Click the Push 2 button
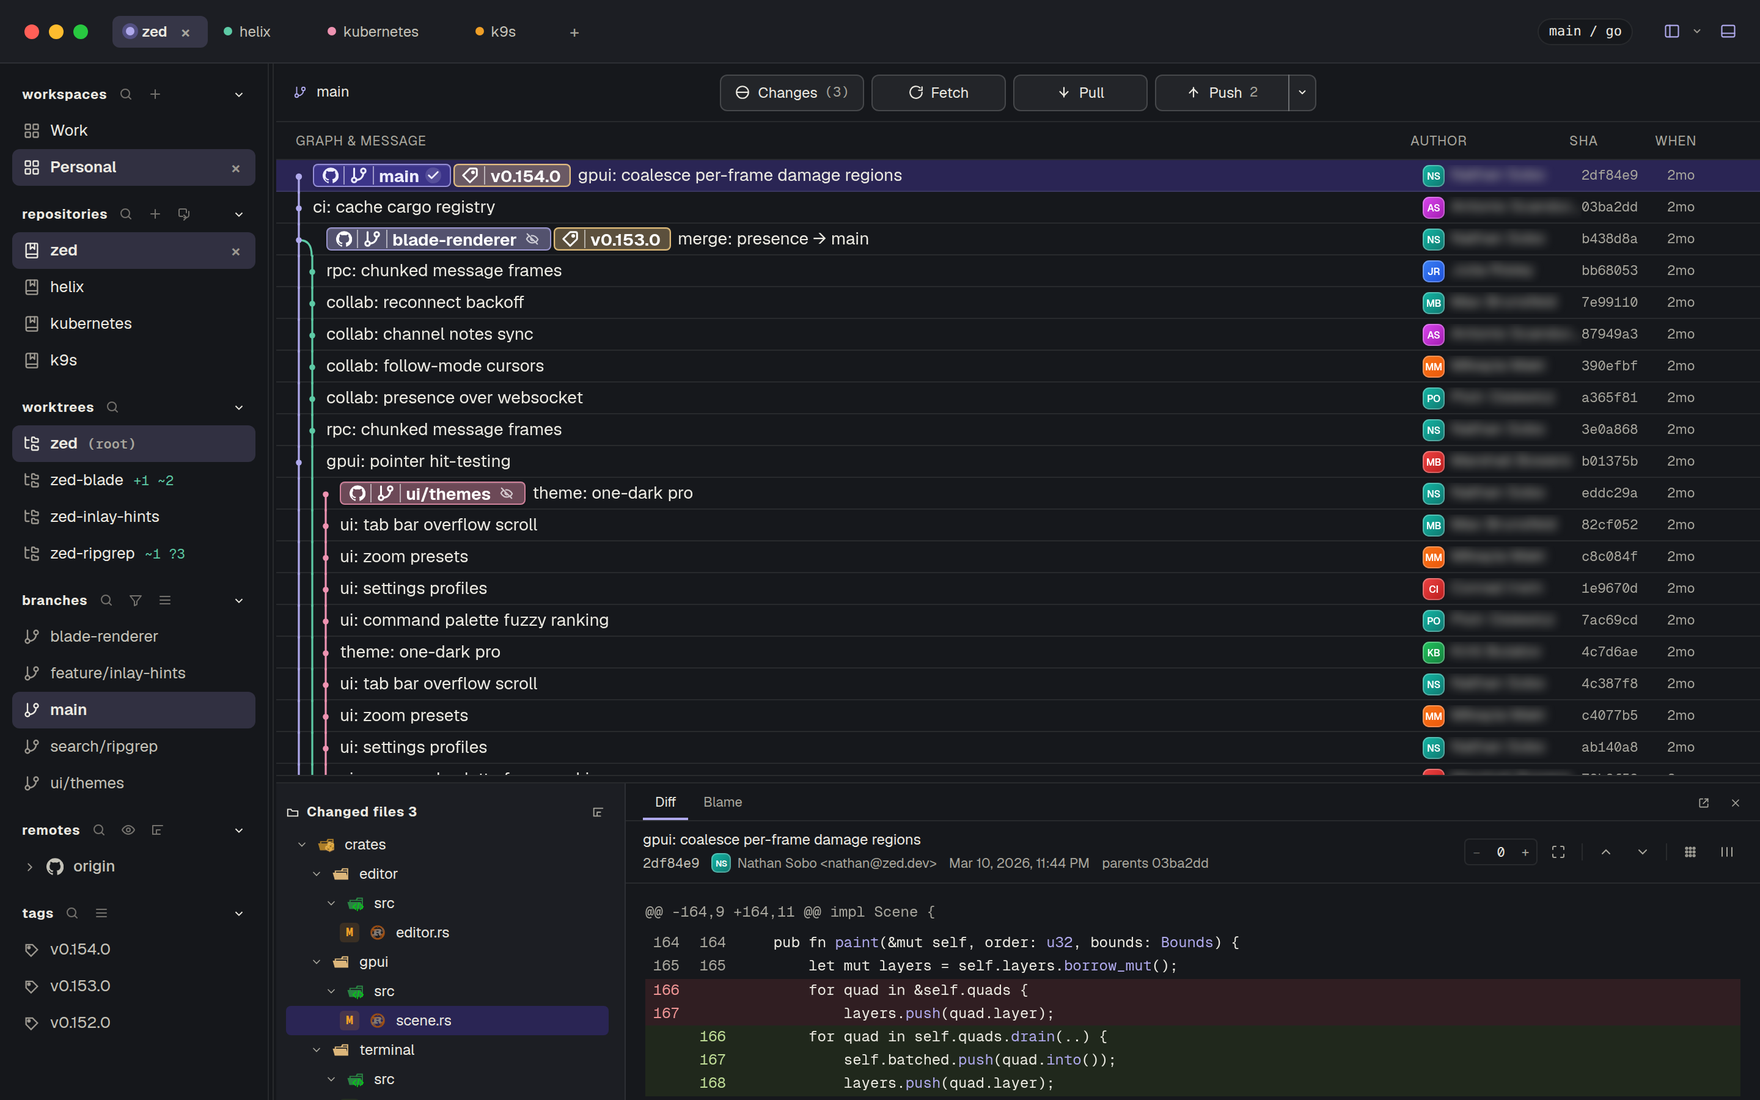The width and height of the screenshot is (1760, 1100). click(1222, 92)
